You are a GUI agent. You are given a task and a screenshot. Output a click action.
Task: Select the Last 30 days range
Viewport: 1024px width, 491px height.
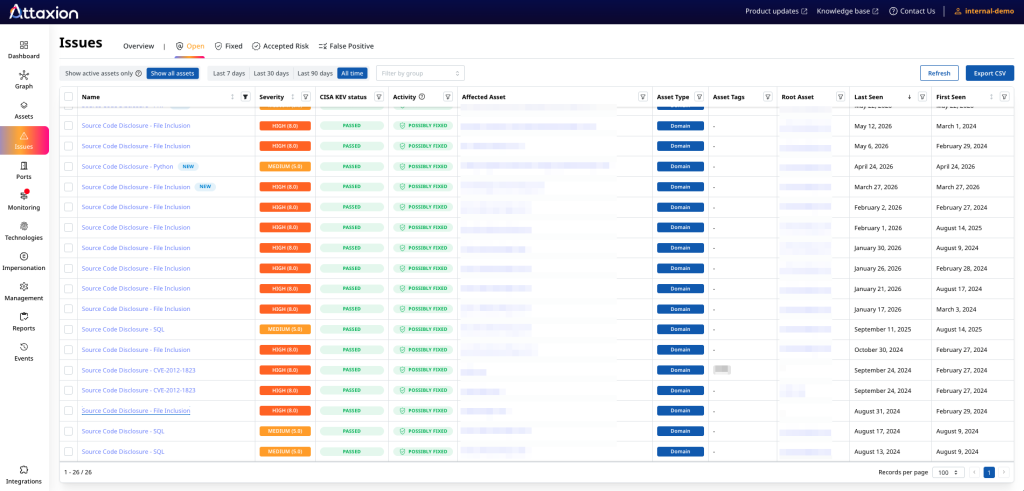pos(270,73)
